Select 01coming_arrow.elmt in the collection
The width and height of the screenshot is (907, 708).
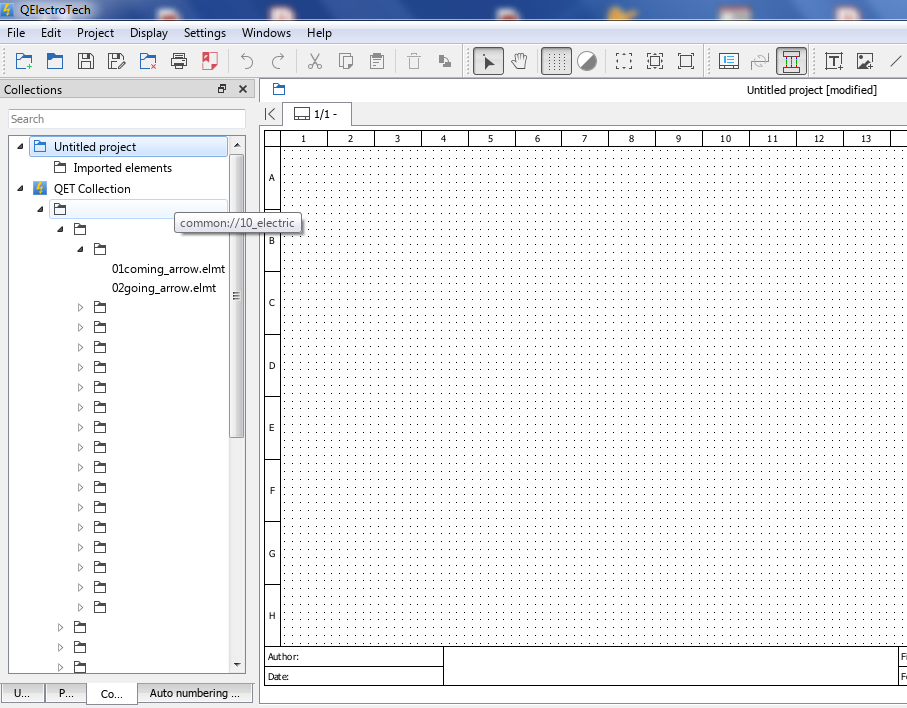168,269
